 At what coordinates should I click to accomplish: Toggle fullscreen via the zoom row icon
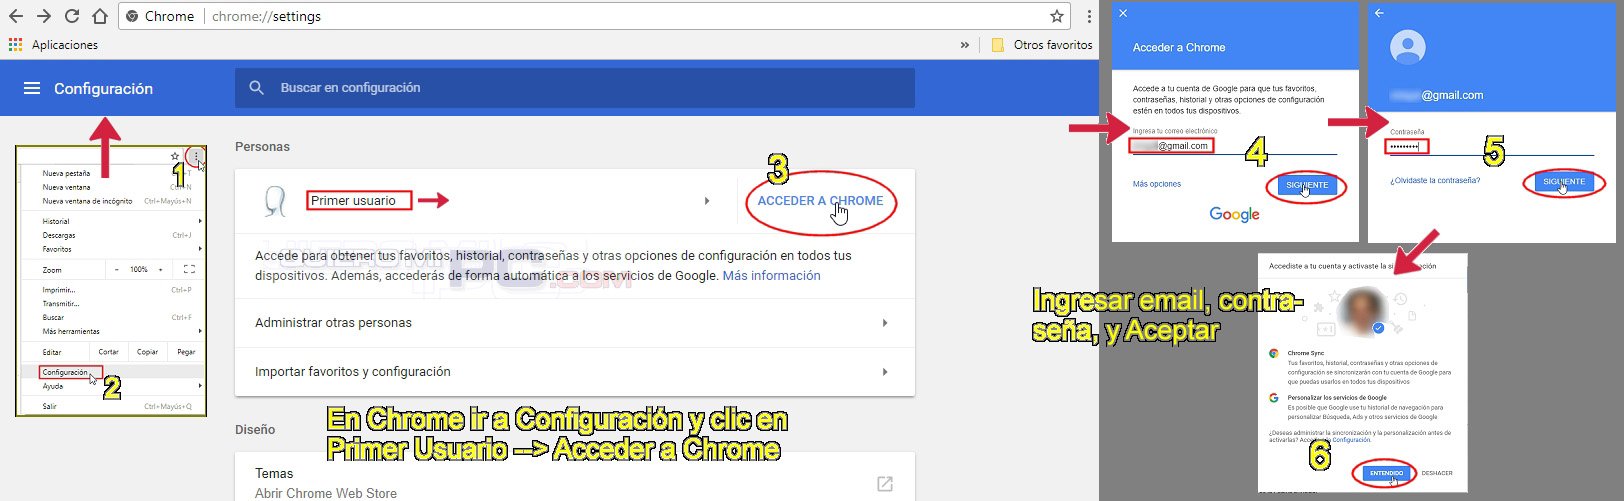click(189, 270)
